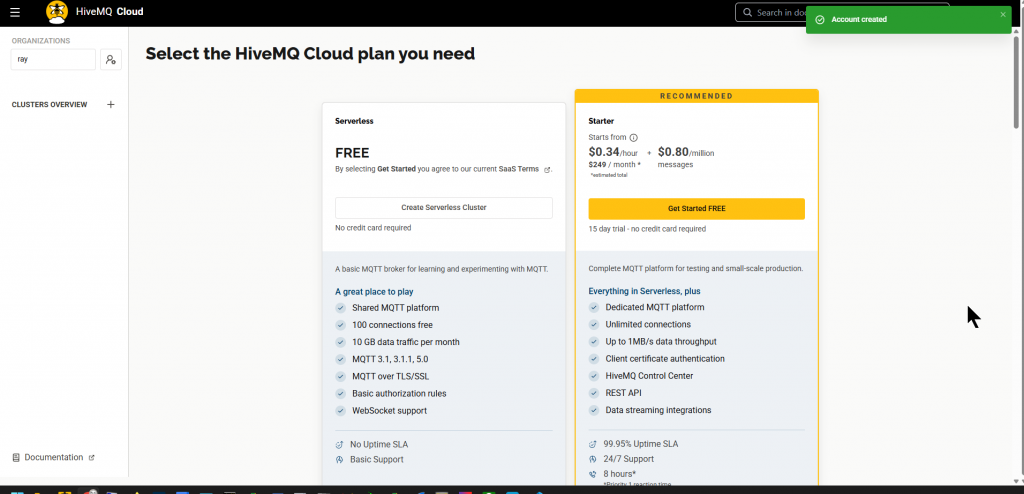This screenshot has width=1024, height=494.
Task: Click the Shared MQTT platform checkmark
Action: [341, 308]
